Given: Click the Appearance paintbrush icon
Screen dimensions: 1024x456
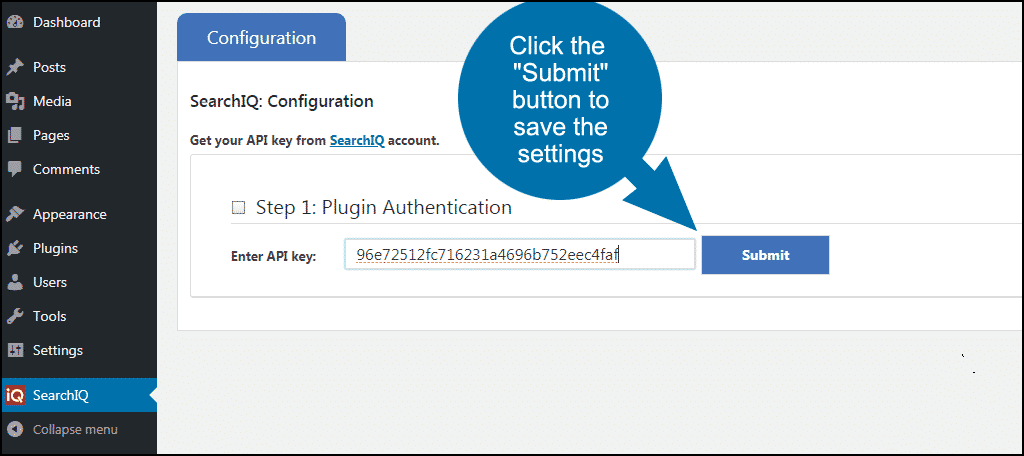Looking at the screenshot, I should pos(15,214).
